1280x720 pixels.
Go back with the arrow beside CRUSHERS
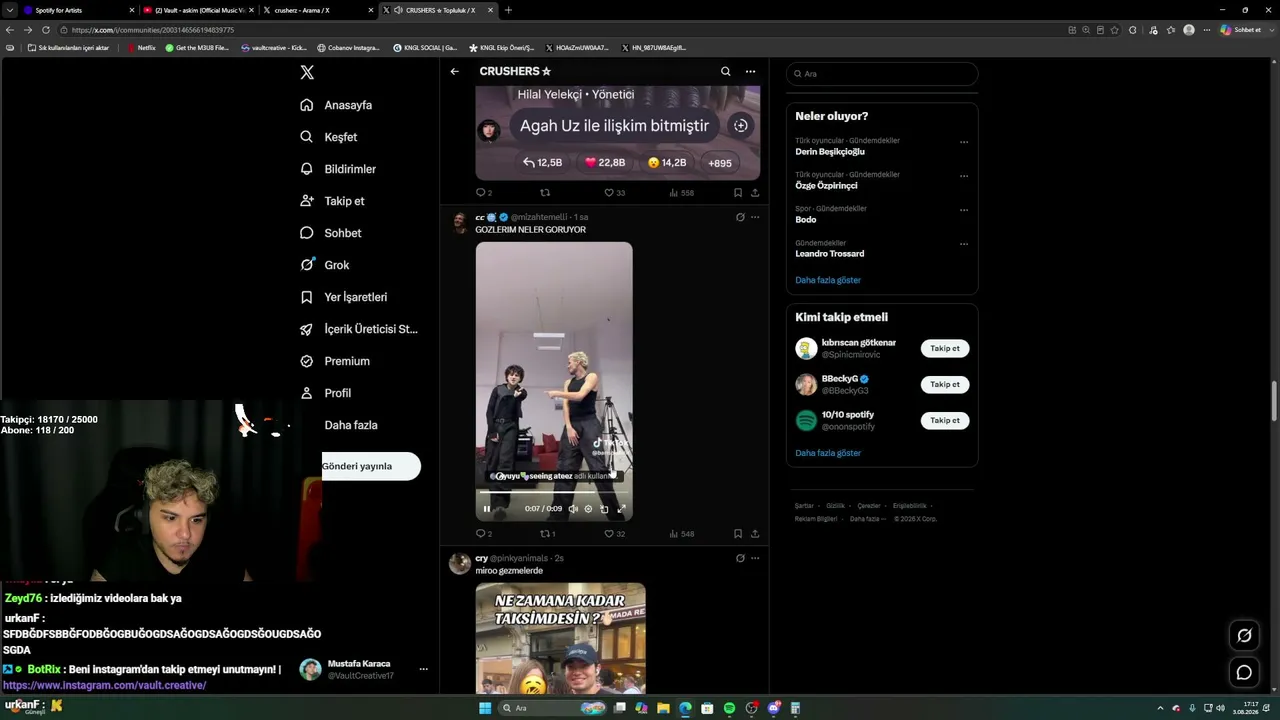click(x=454, y=71)
